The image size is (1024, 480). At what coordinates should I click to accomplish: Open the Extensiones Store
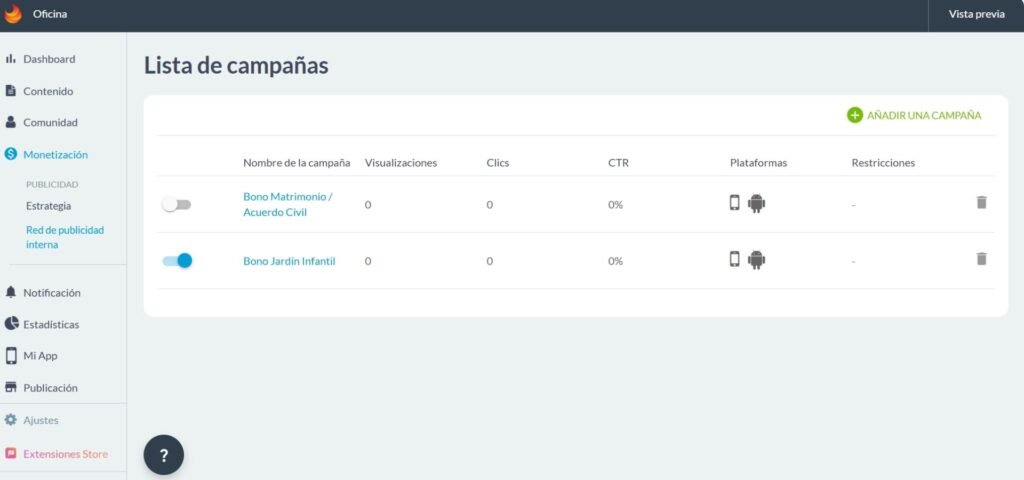pos(65,453)
